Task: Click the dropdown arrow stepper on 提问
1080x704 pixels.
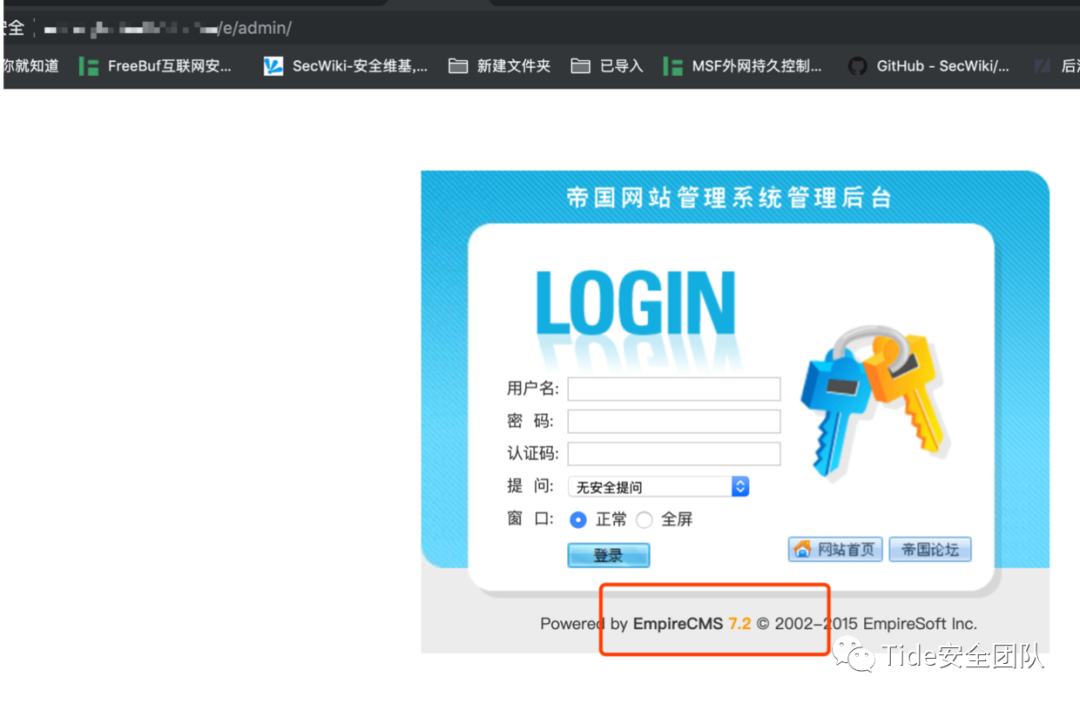Action: pyautogui.click(x=740, y=487)
